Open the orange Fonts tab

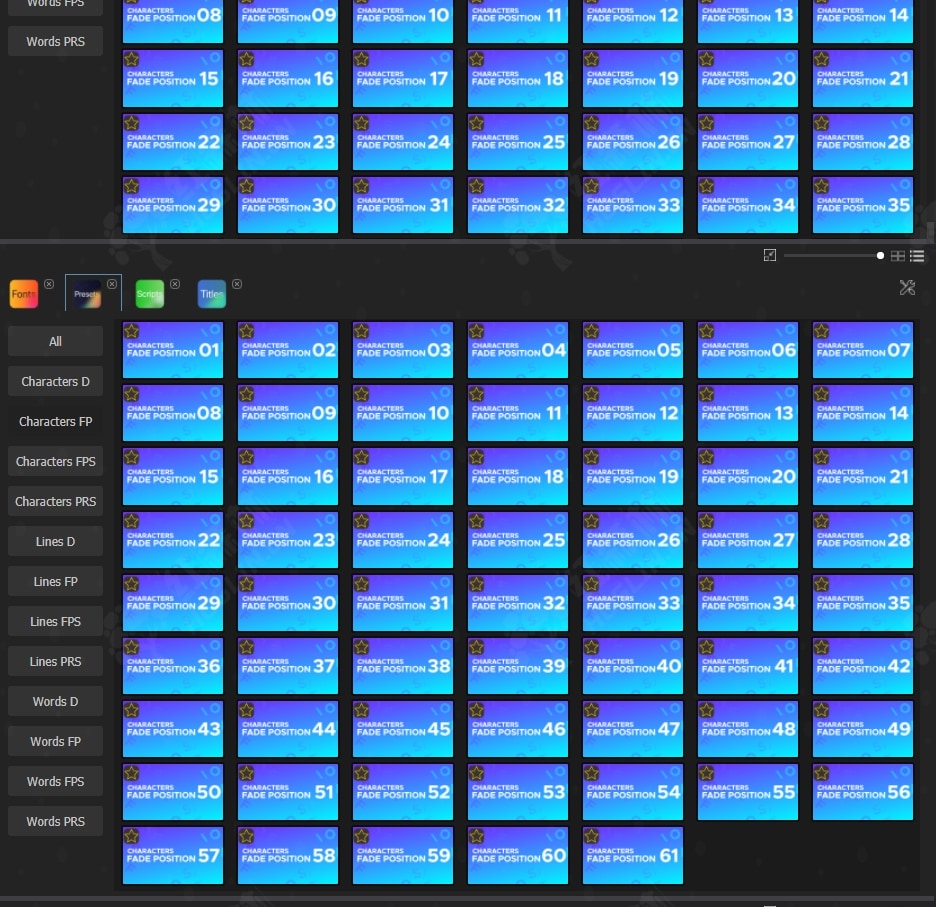pyautogui.click(x=24, y=294)
